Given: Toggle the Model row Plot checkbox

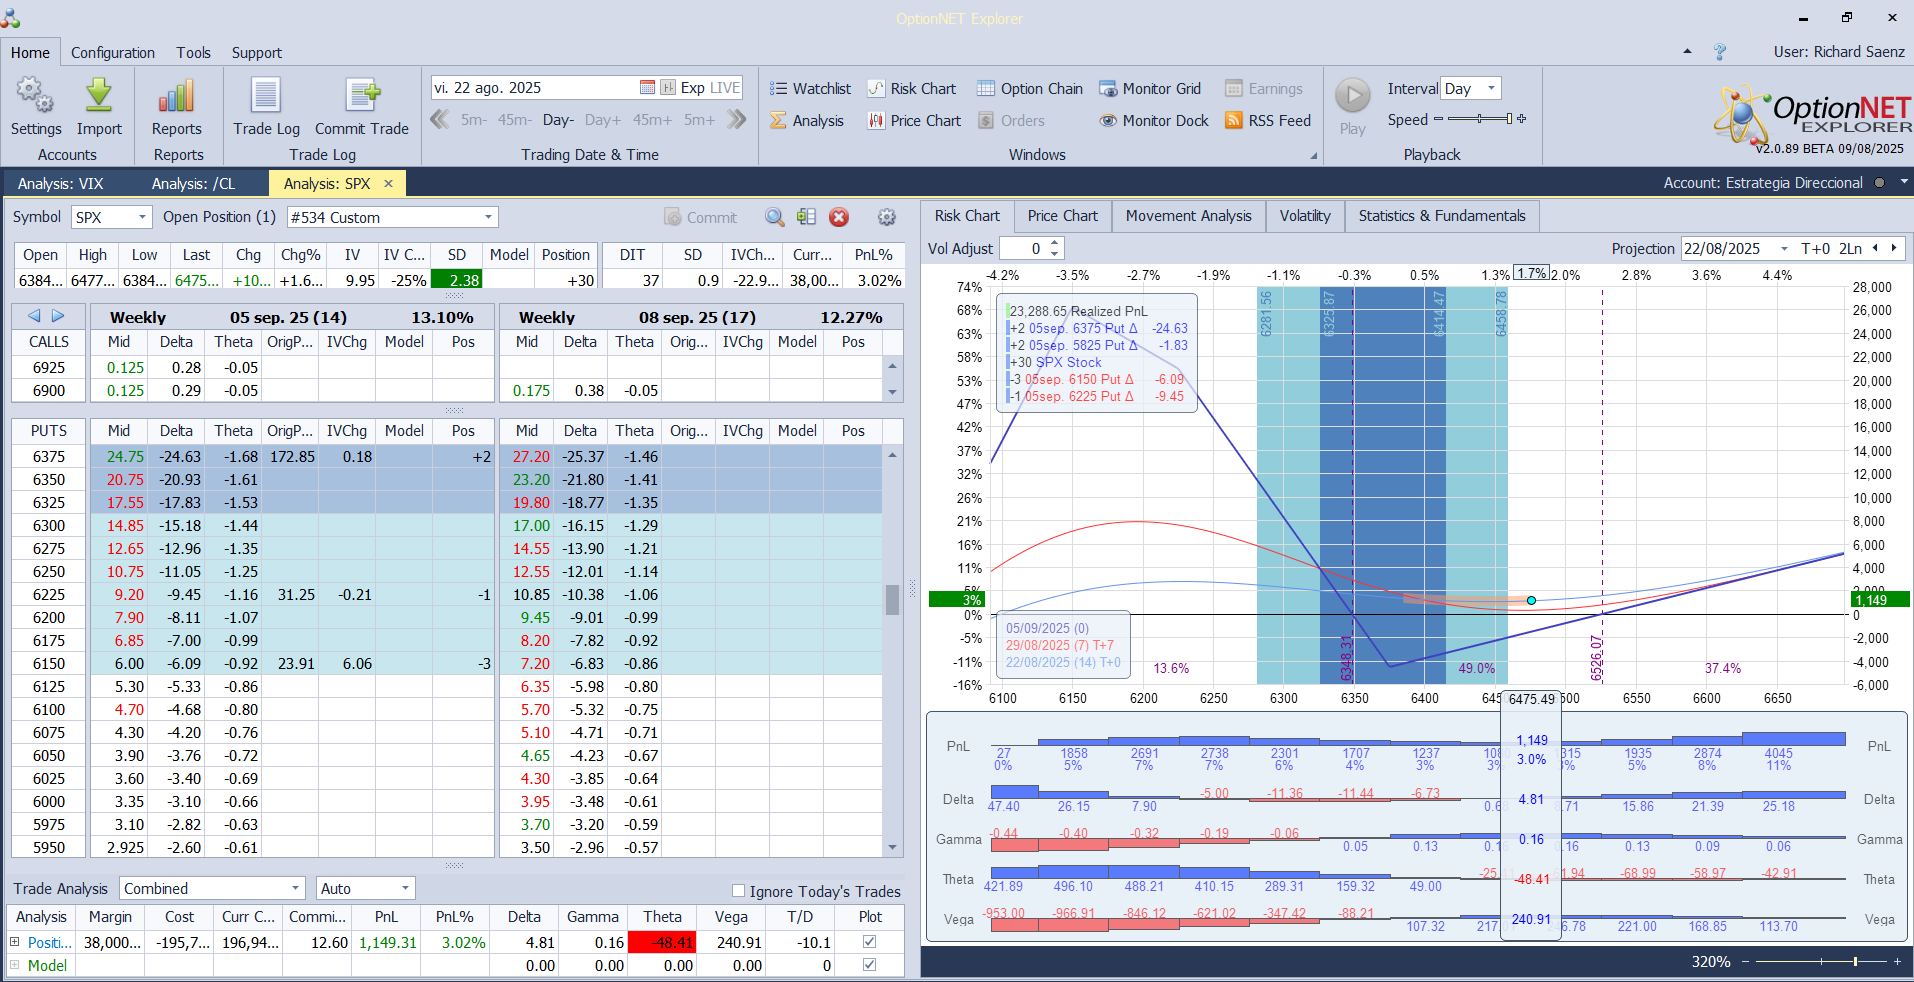Looking at the screenshot, I should (x=869, y=965).
